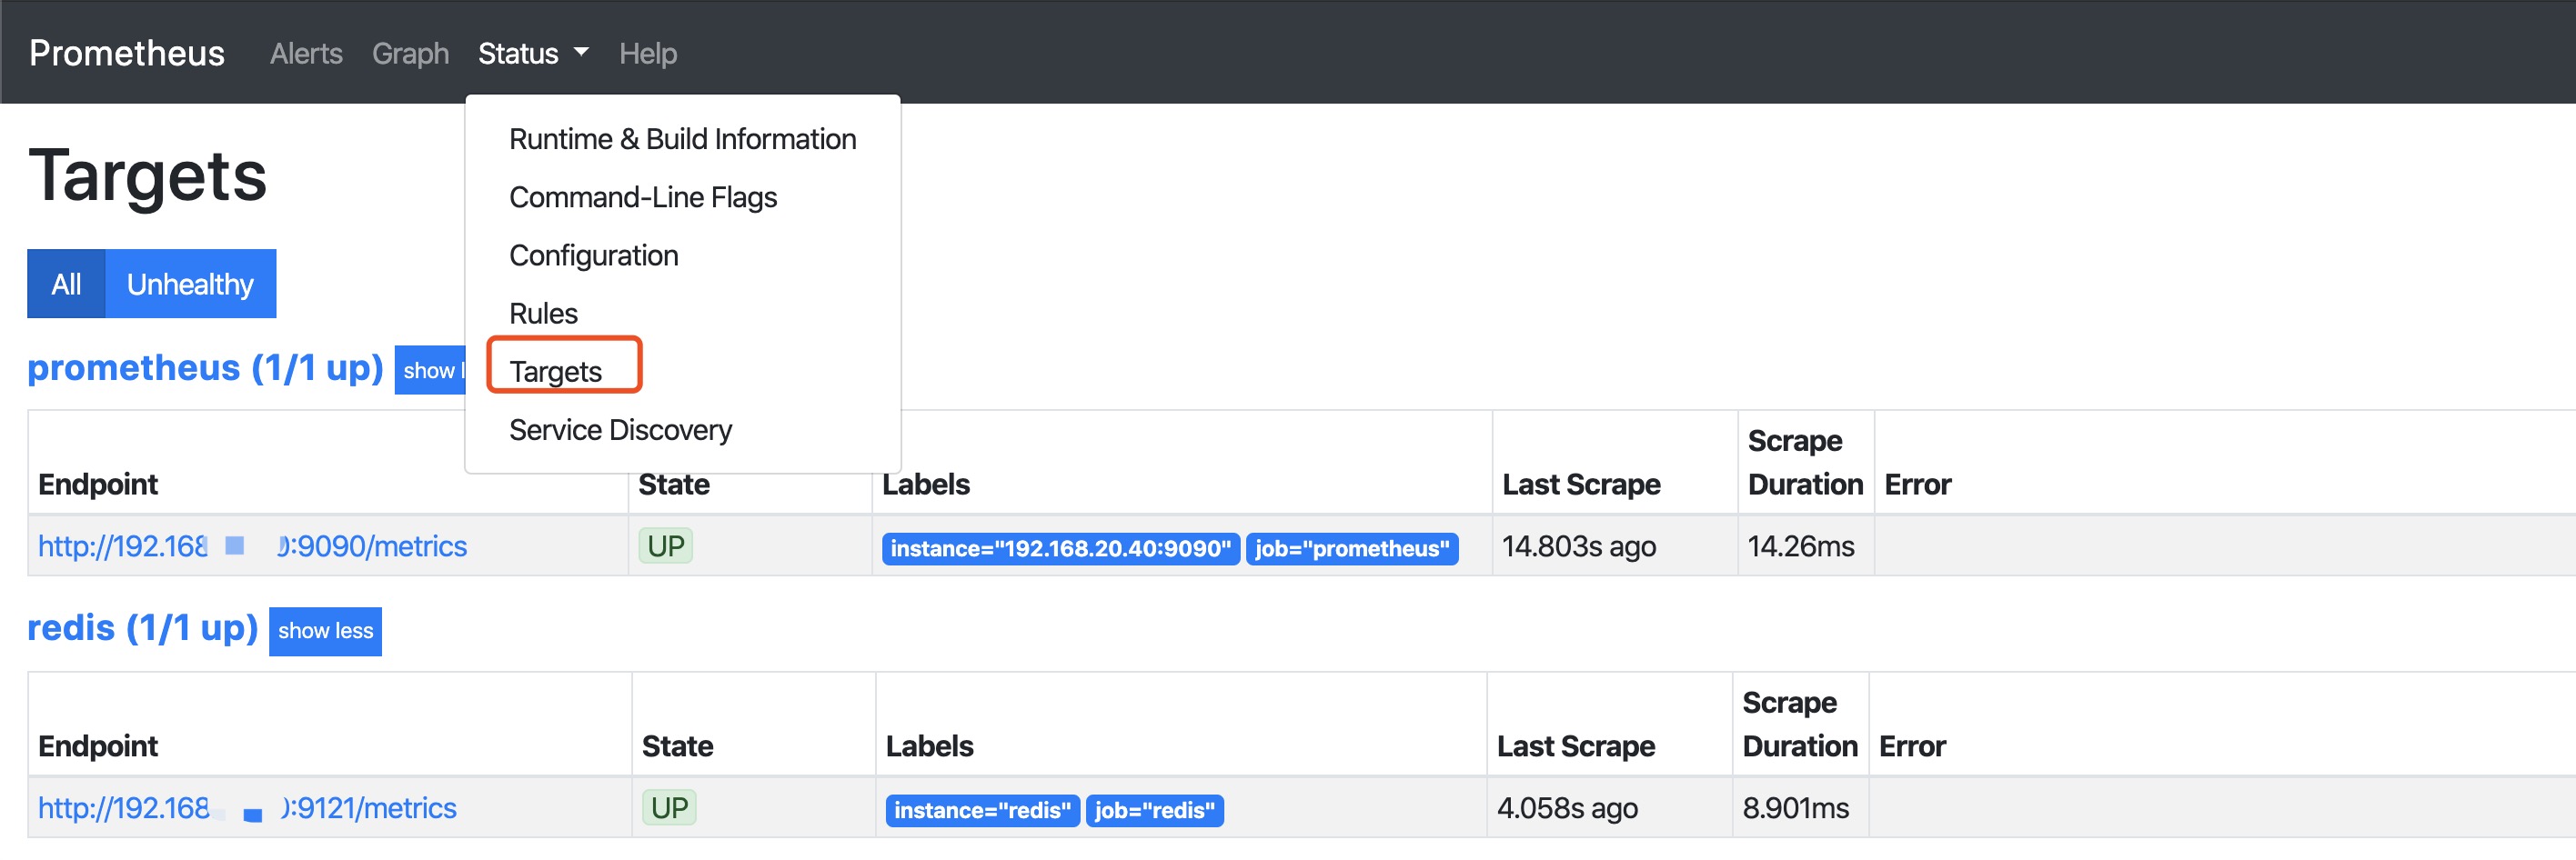Click the UP state badge for redis
Image resolution: width=2576 pixels, height=860 pixels.
(669, 808)
